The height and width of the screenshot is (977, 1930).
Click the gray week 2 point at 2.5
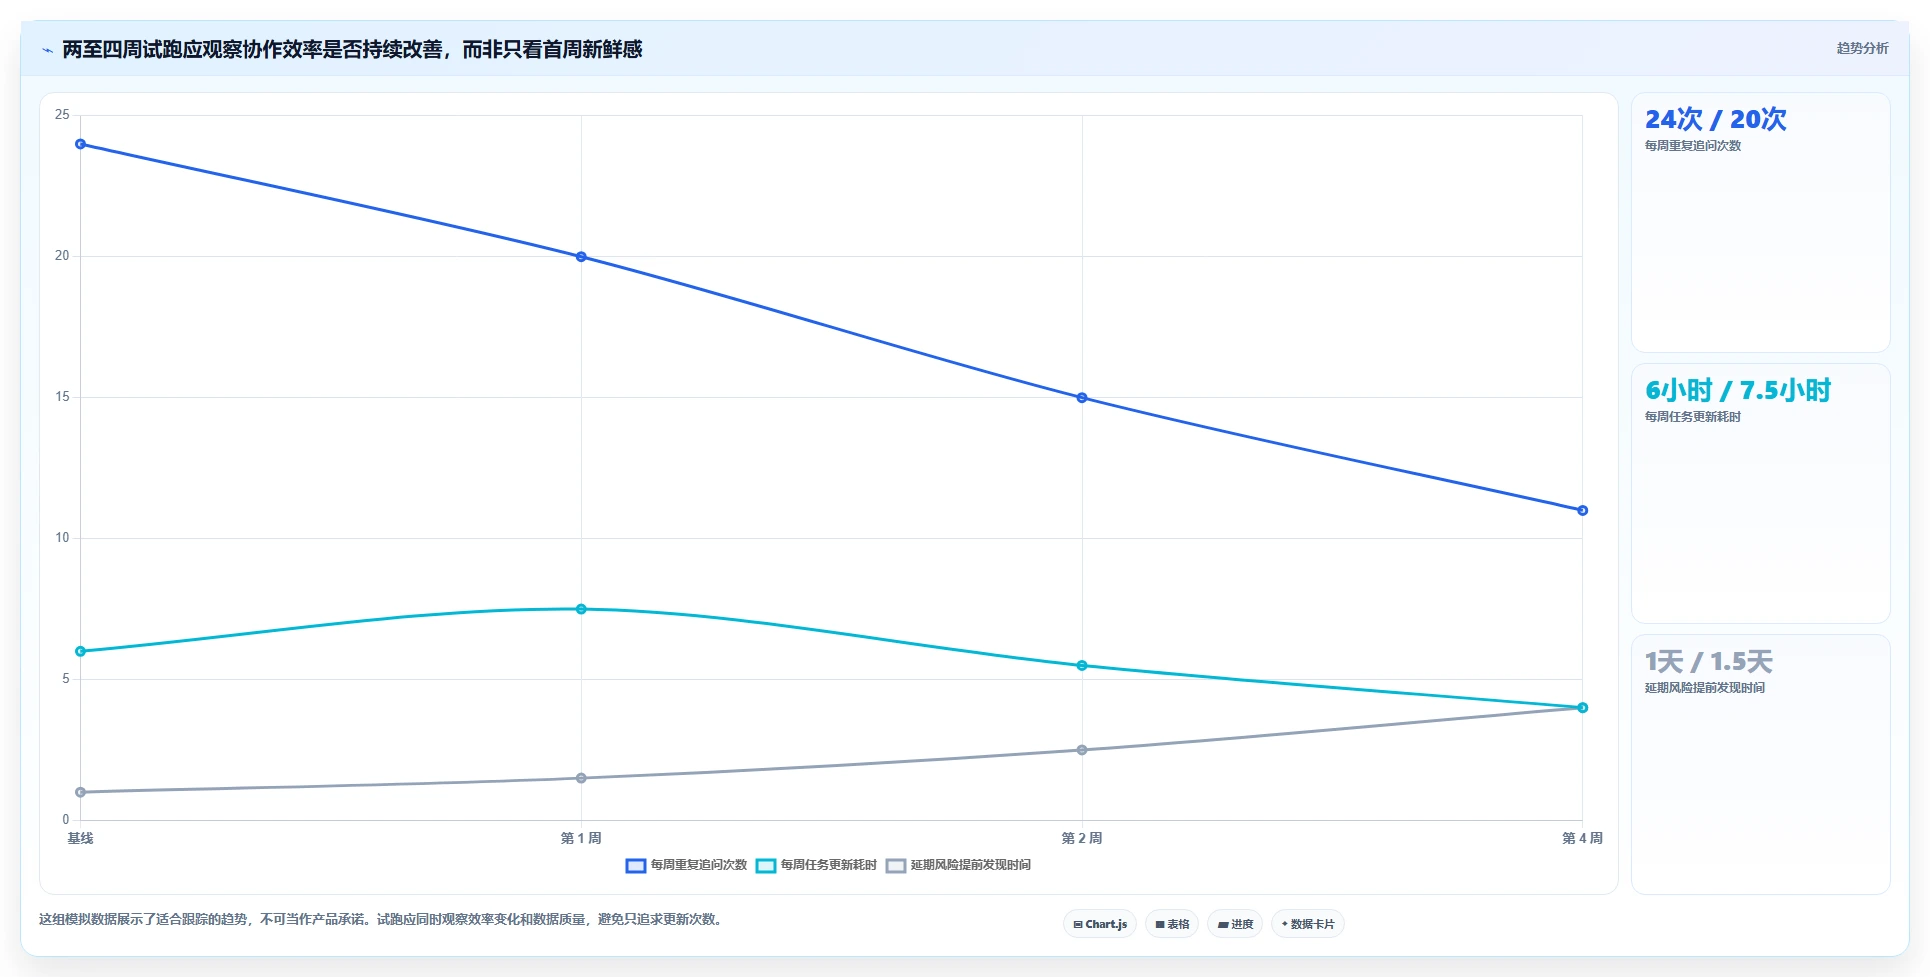coord(1082,750)
